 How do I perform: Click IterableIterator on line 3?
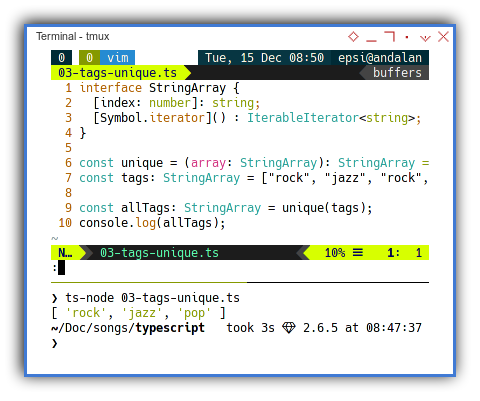tap(303, 118)
